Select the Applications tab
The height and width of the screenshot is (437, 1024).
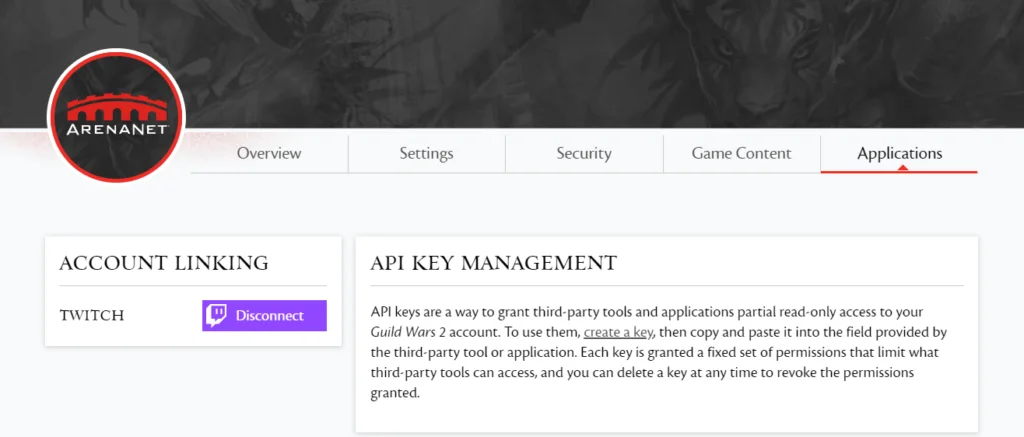[899, 154]
